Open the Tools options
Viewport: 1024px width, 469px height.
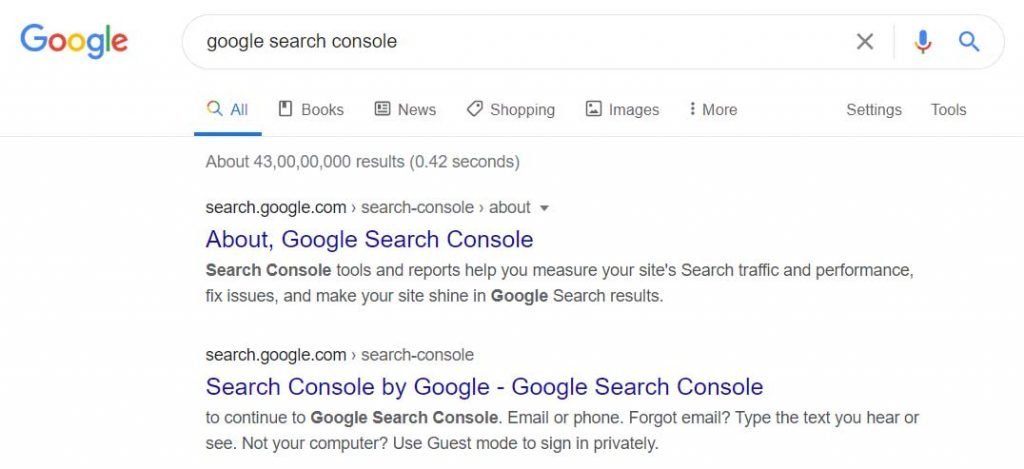(948, 110)
